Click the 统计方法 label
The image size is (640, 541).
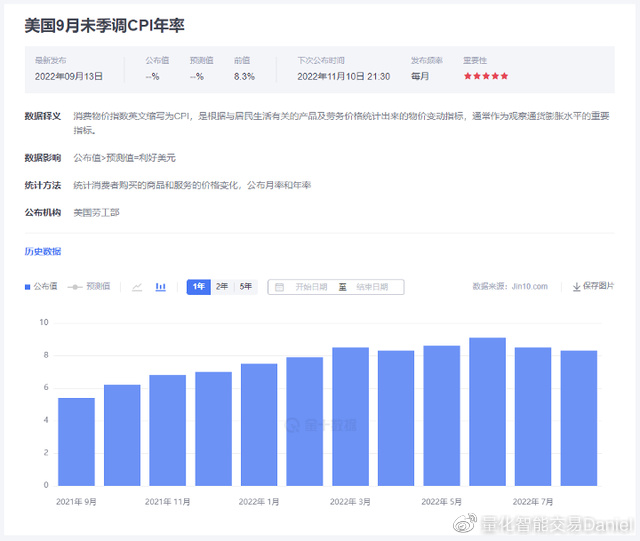tap(43, 185)
